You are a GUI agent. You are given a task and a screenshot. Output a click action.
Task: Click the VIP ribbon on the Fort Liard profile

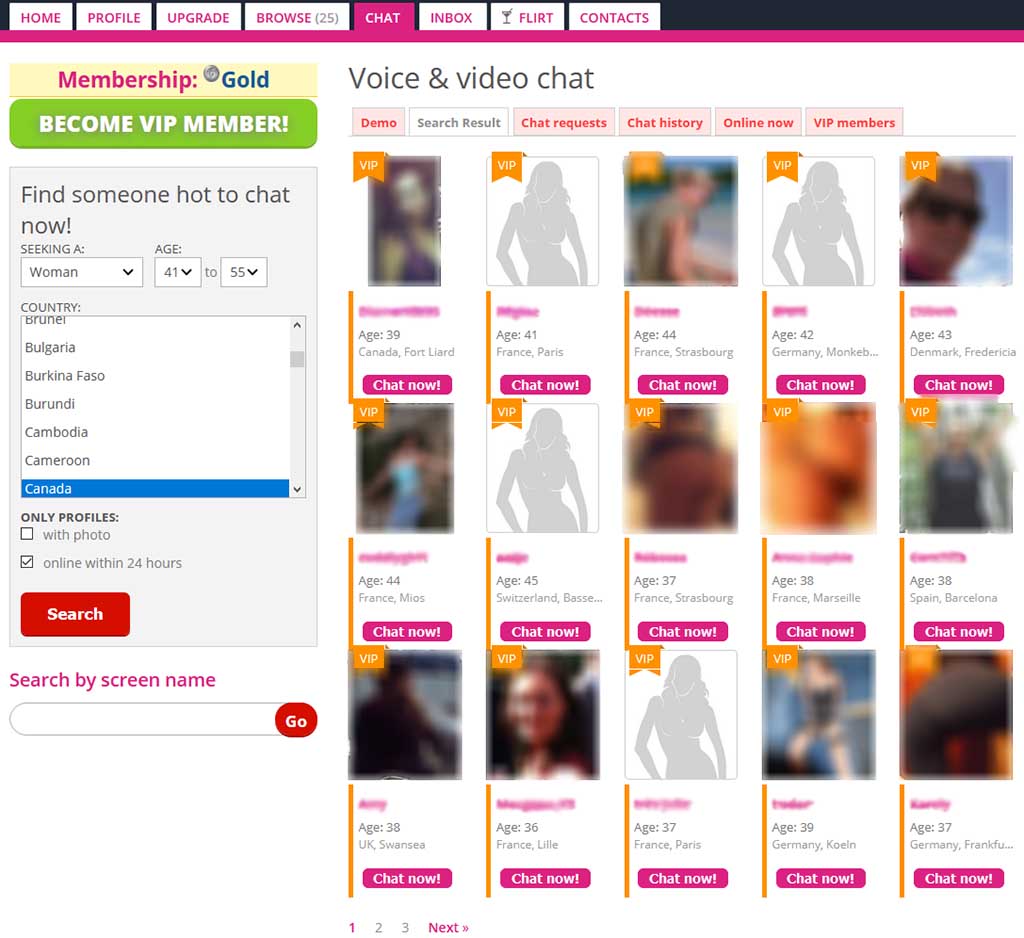pos(369,166)
